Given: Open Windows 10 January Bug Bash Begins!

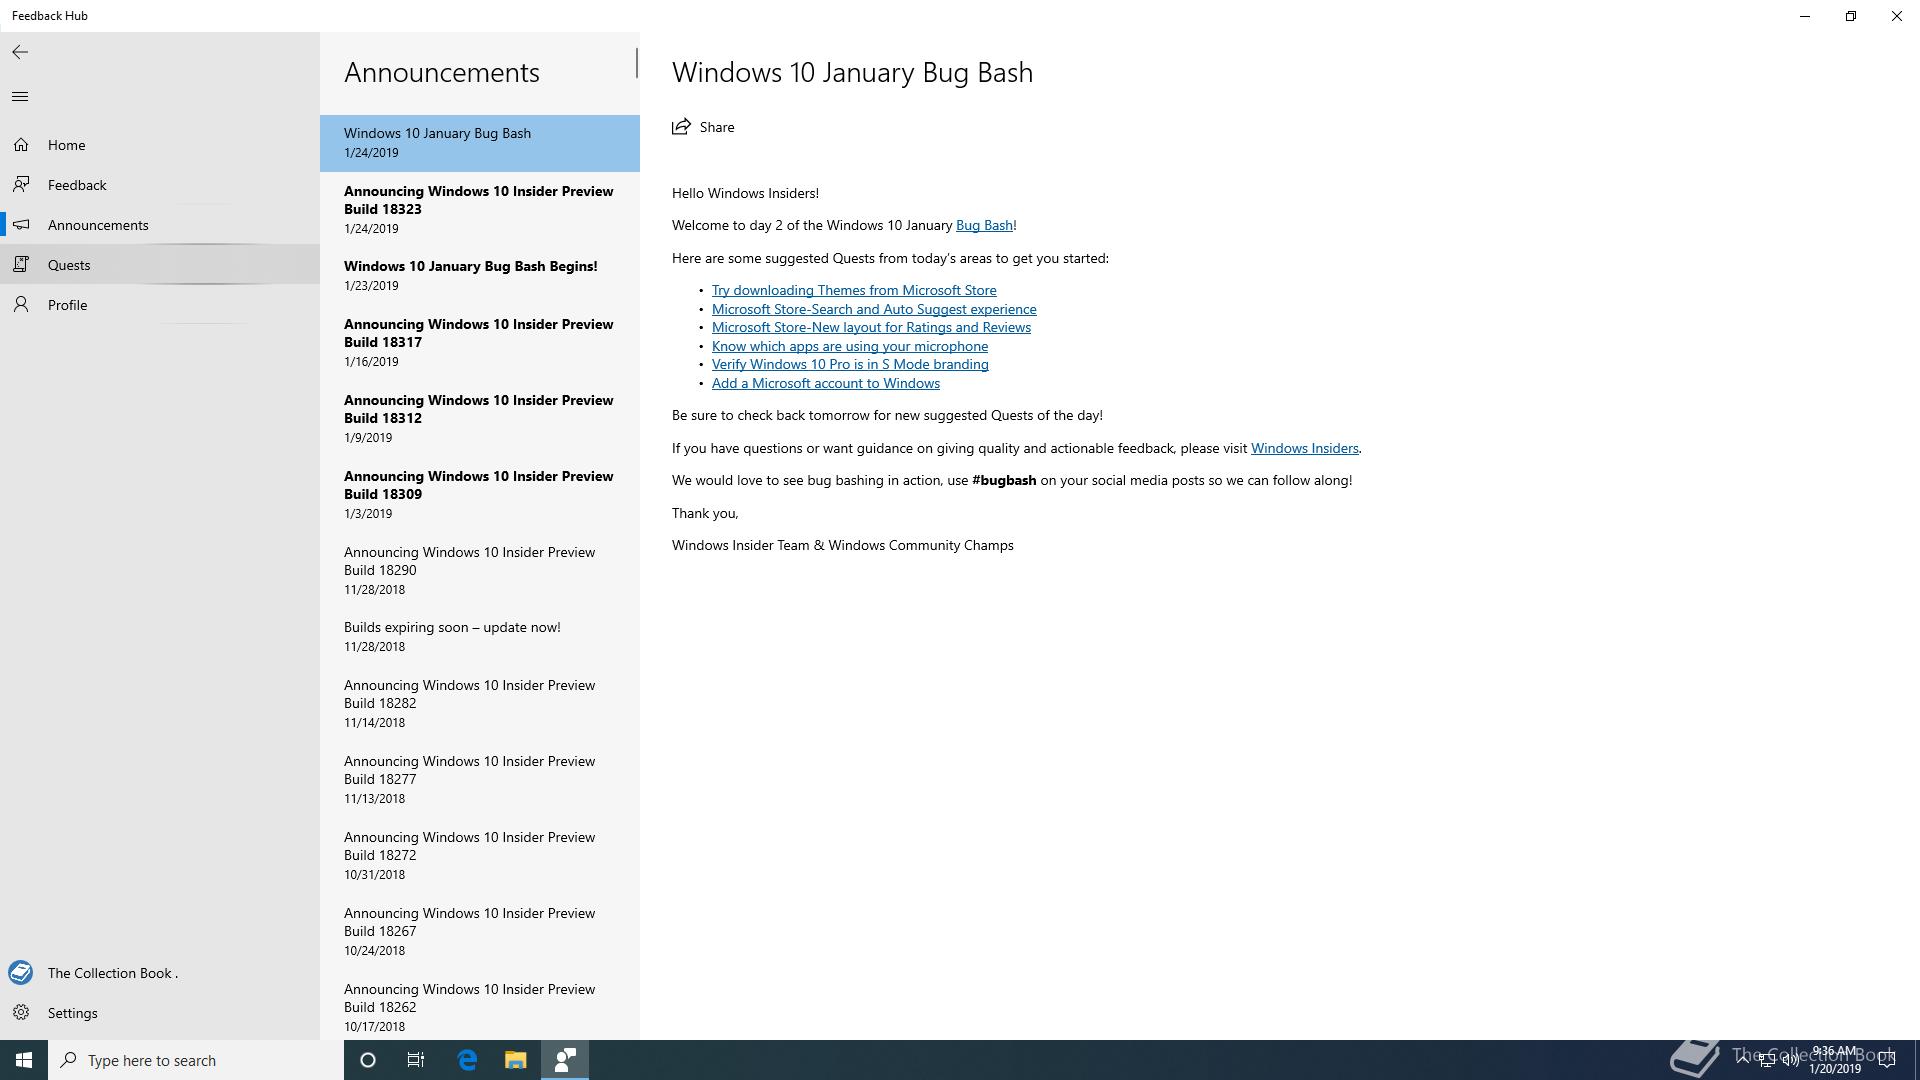Looking at the screenshot, I should pyautogui.click(x=480, y=276).
